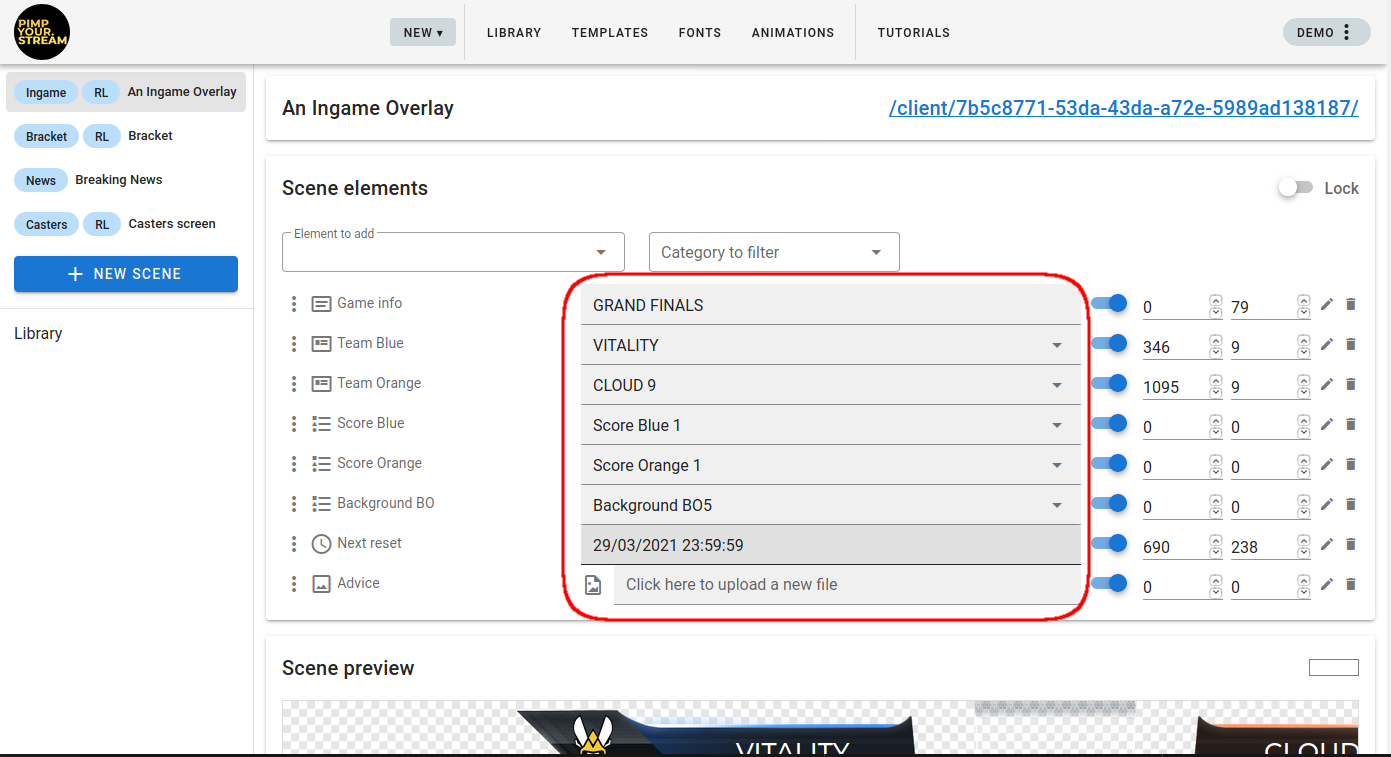Edit the Next reset element with pencil

pos(1327,544)
